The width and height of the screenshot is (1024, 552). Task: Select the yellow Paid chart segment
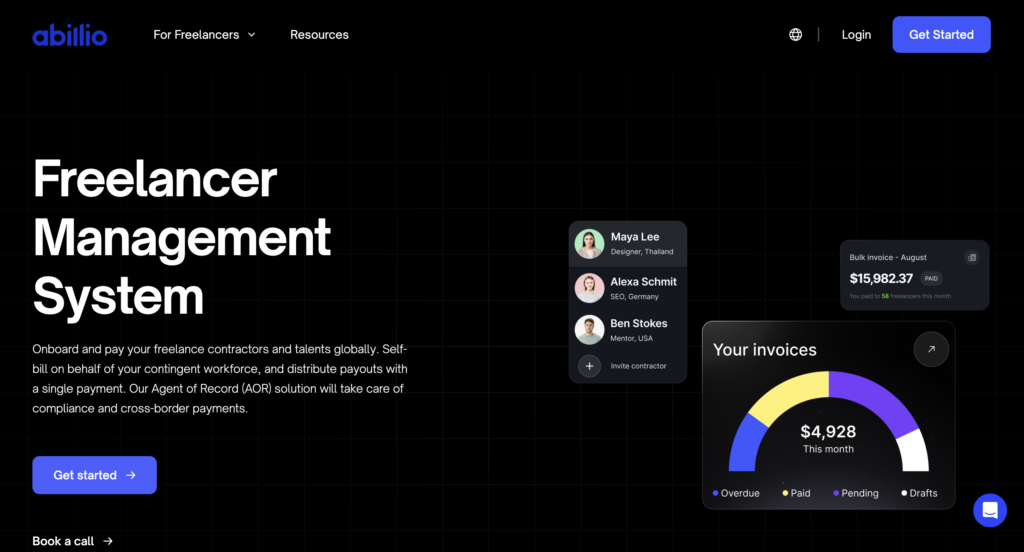click(790, 392)
